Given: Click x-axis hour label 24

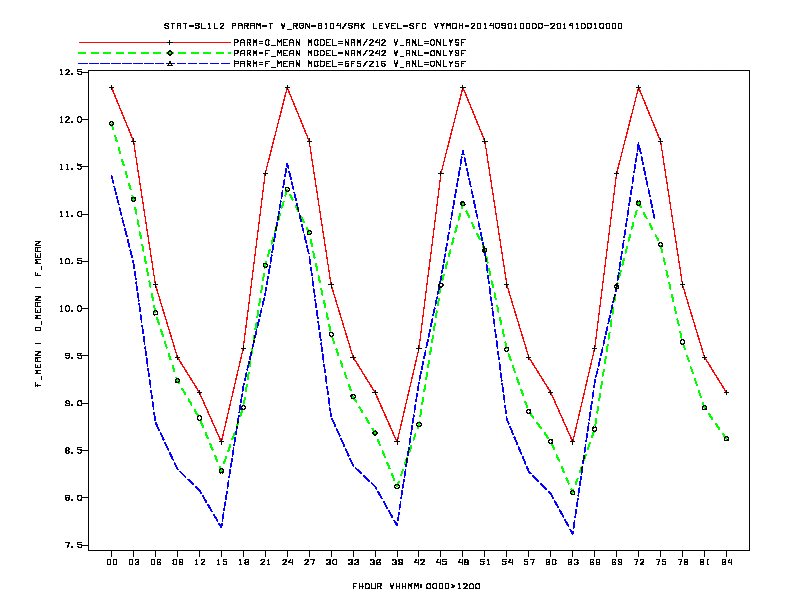Looking at the screenshot, I should click(x=287, y=562).
